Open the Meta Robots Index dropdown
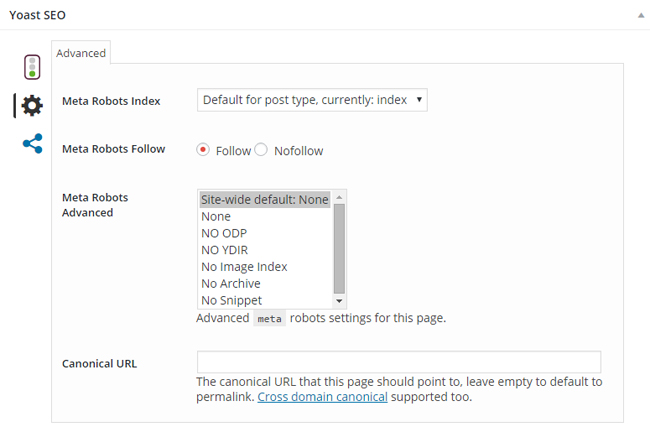The image size is (650, 427). (x=312, y=100)
